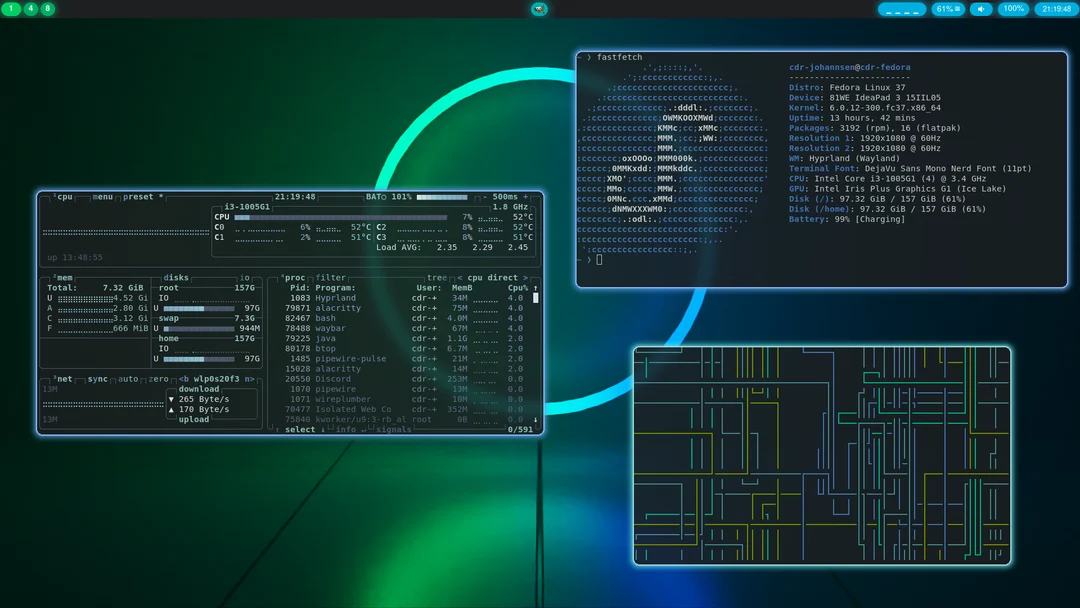Toggle auto scaling in the btop net panel
This screenshot has height=608, width=1080.
(x=128, y=379)
